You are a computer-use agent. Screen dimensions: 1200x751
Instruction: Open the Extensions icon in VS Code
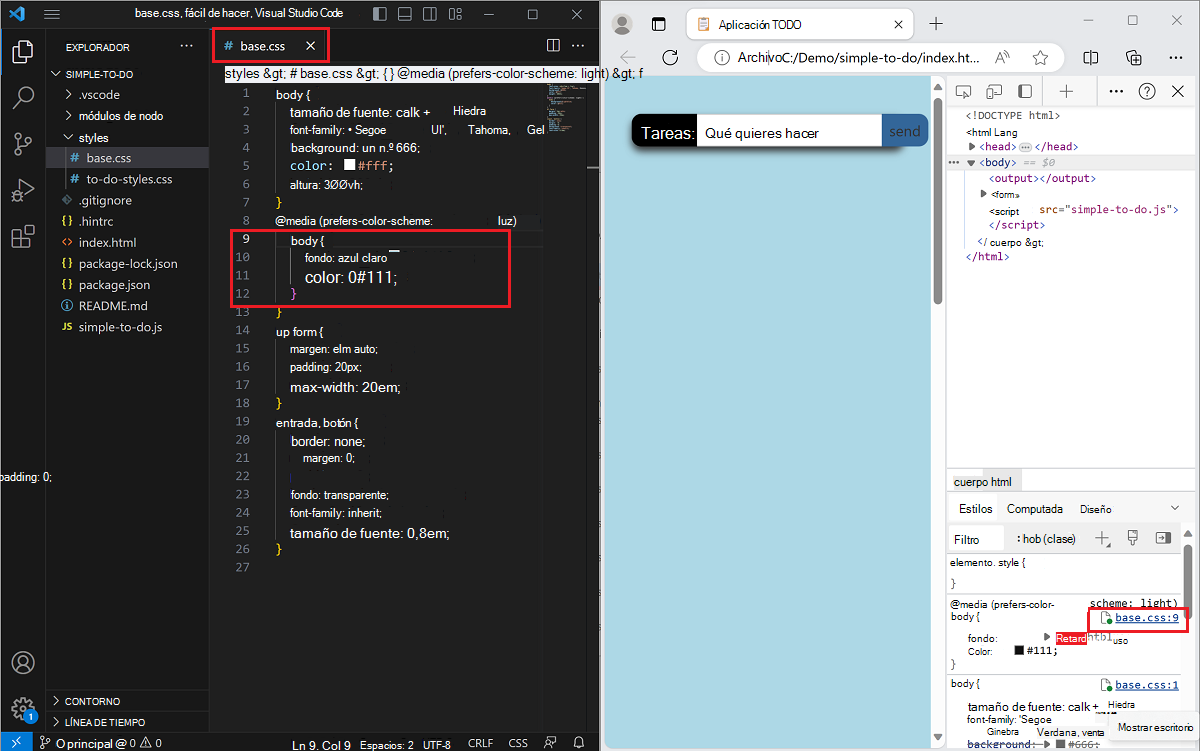pyautogui.click(x=22, y=236)
